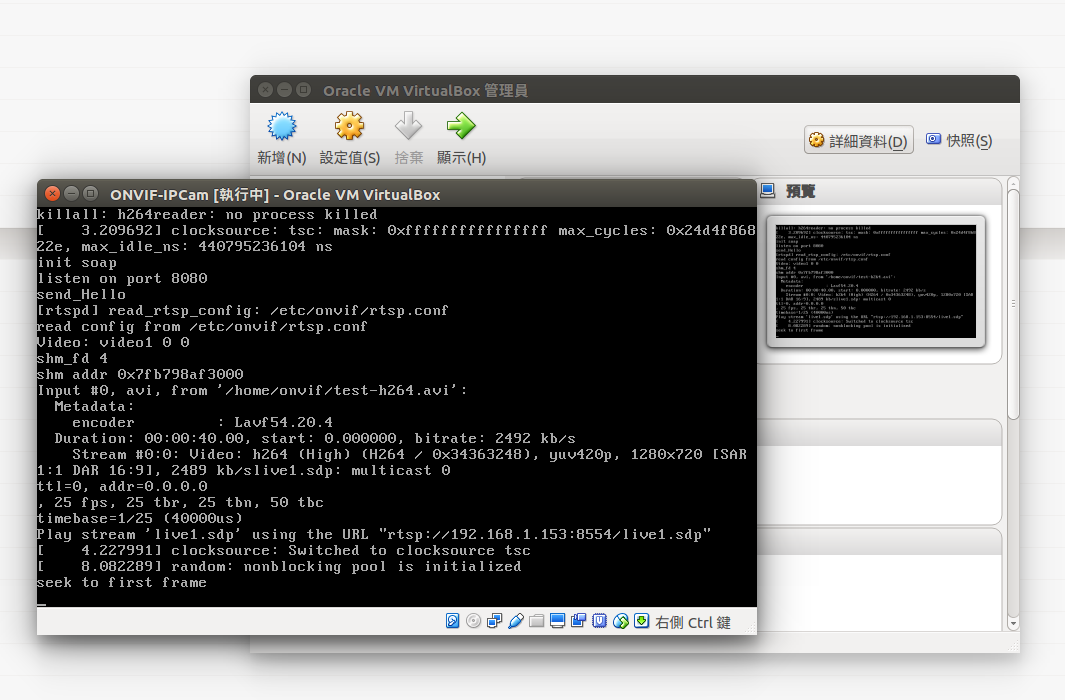Click the green 顯示(H) show arrow

[461, 126]
